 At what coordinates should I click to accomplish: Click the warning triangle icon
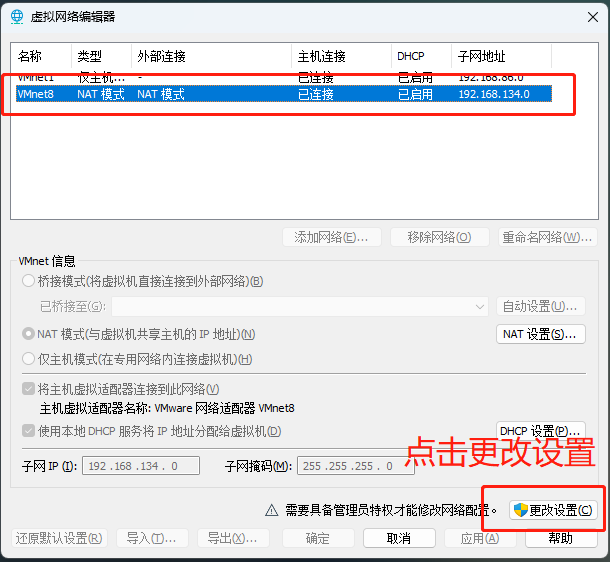(x=272, y=510)
